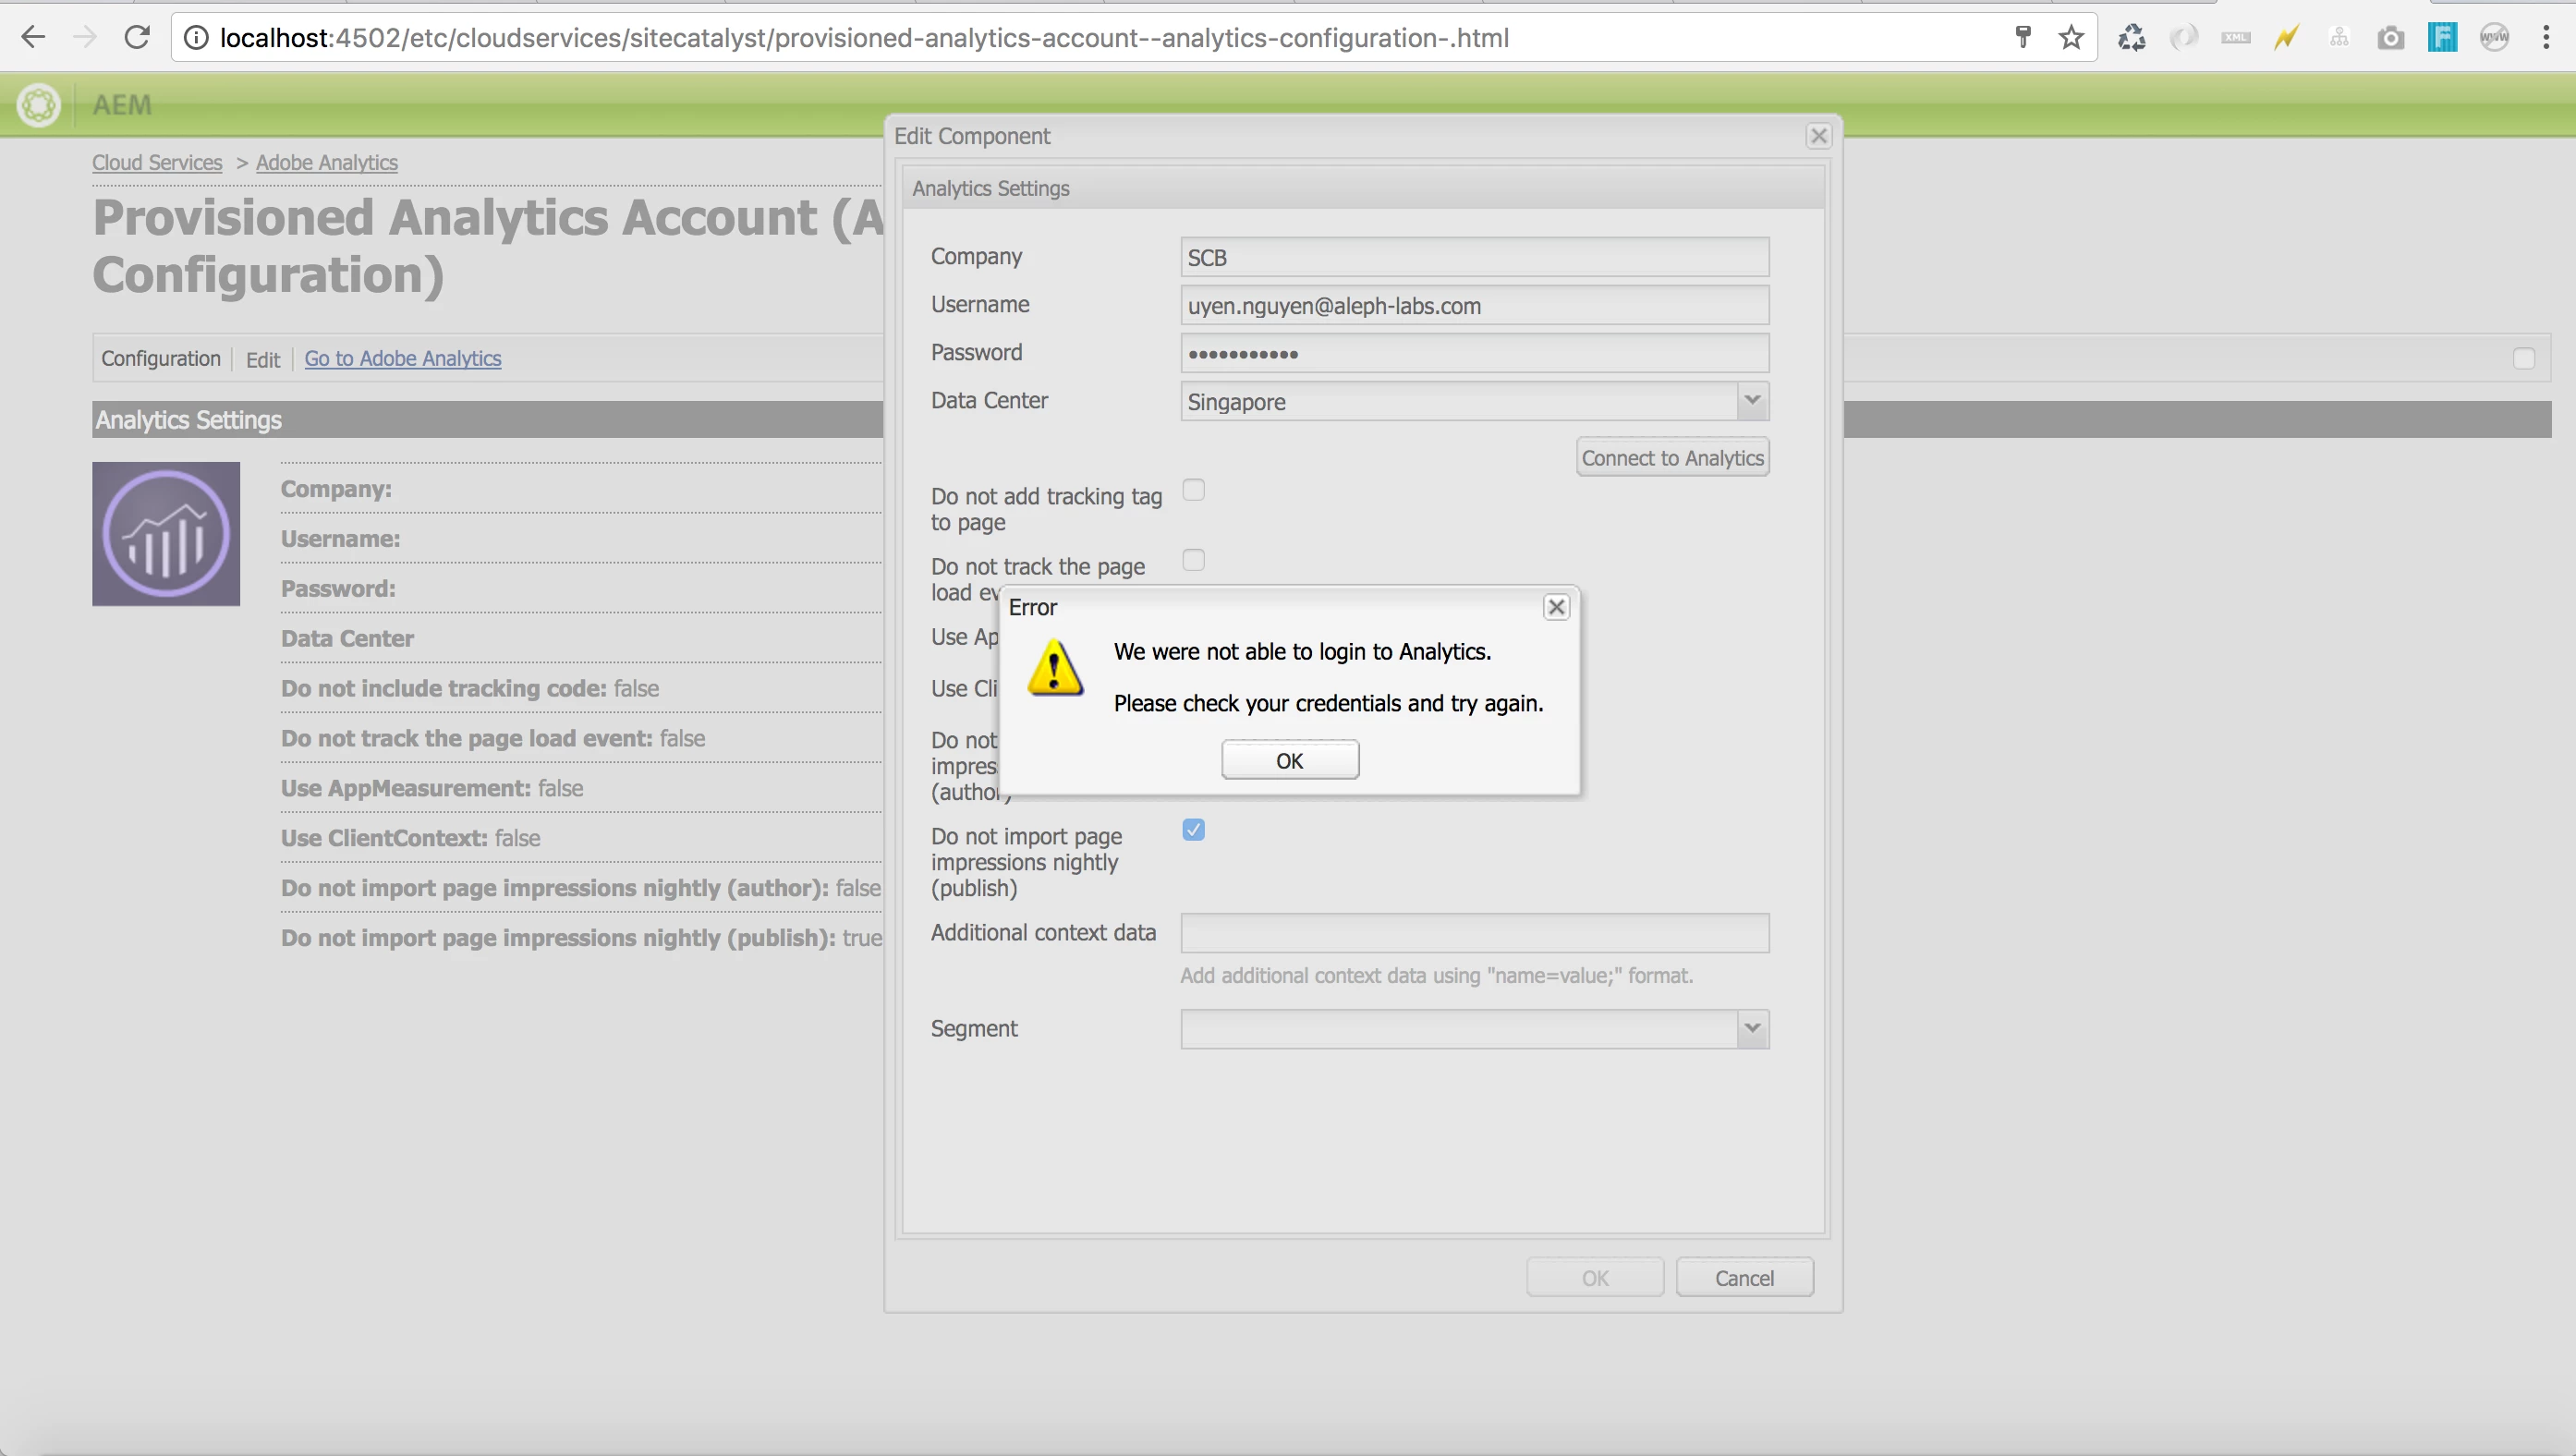Open the Segment dropdown arrow
The width and height of the screenshot is (2576, 1456).
(1752, 1029)
